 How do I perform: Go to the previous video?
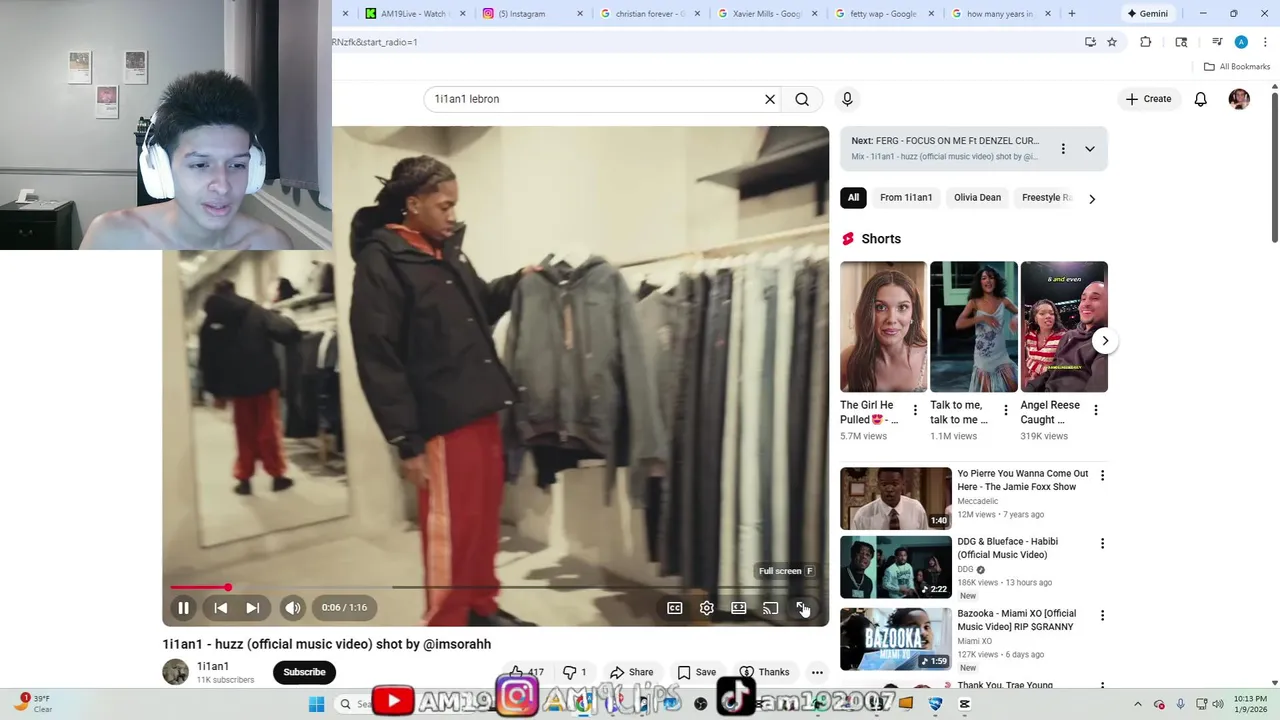(221, 607)
